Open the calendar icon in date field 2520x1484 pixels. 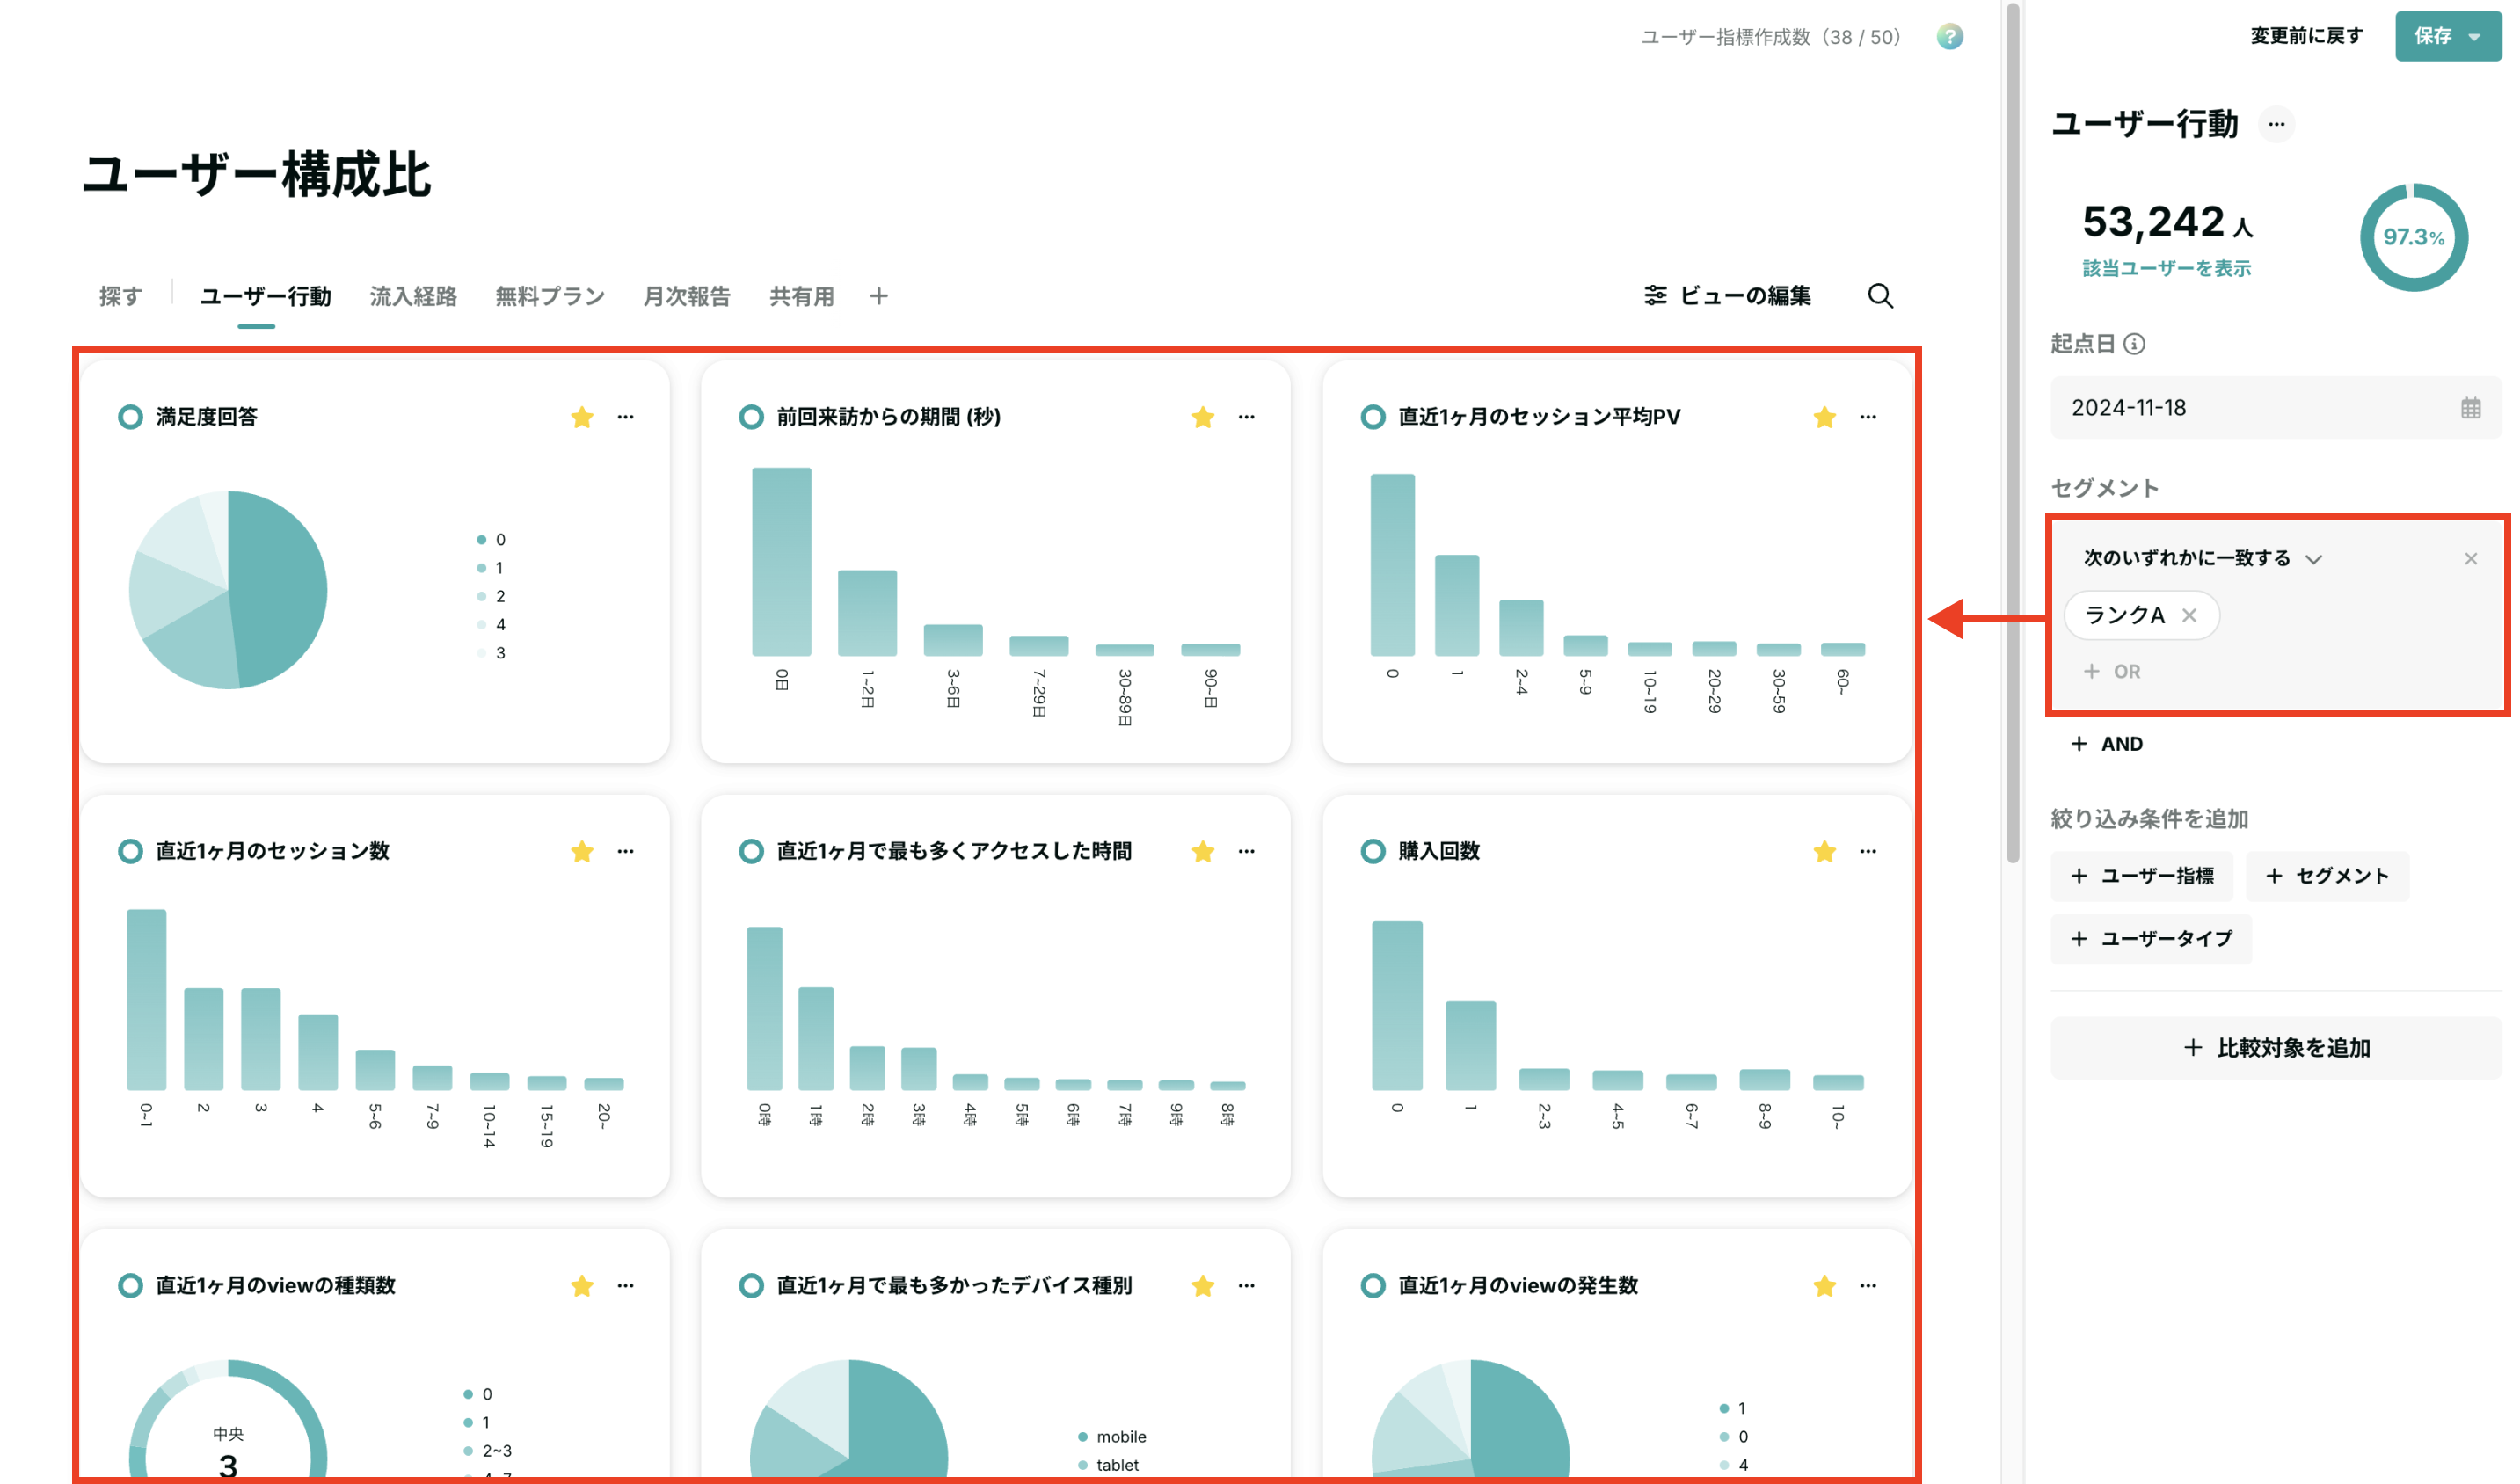pyautogui.click(x=2470, y=408)
